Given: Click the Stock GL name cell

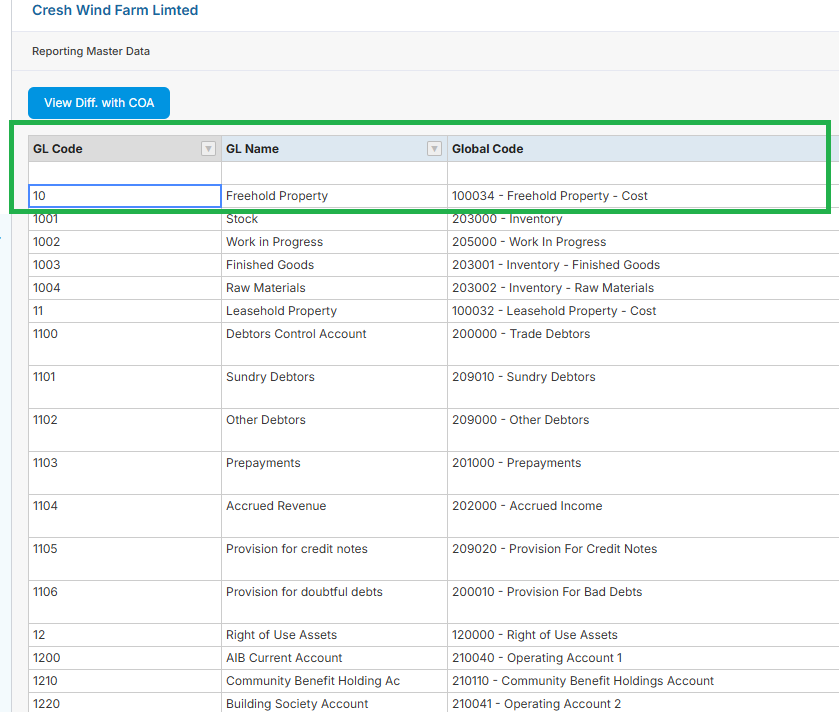Looking at the screenshot, I should point(334,219).
